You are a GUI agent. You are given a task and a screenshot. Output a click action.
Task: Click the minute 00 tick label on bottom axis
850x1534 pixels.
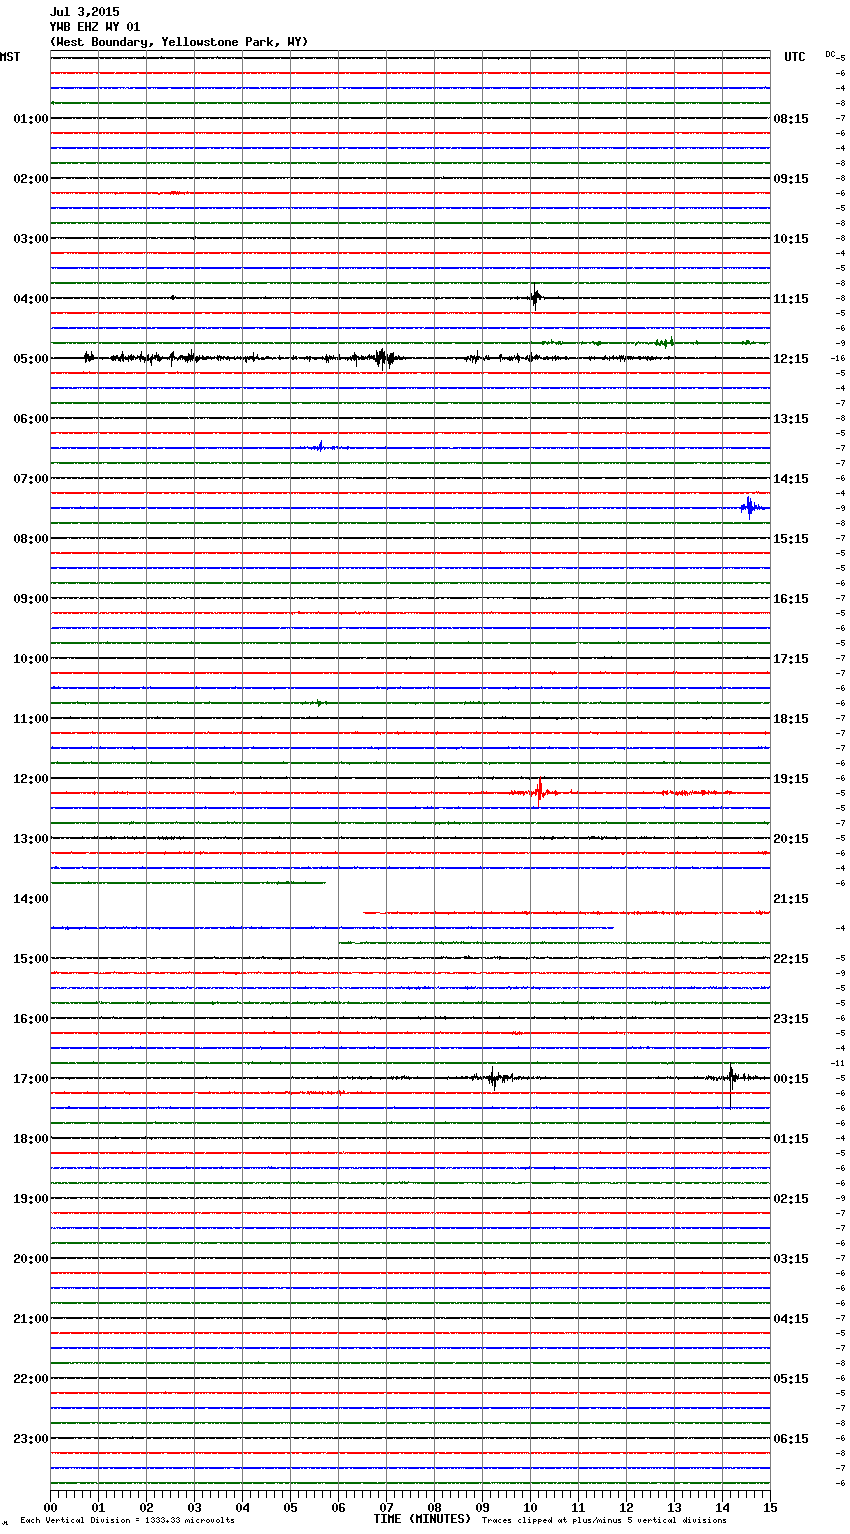click(x=50, y=1507)
